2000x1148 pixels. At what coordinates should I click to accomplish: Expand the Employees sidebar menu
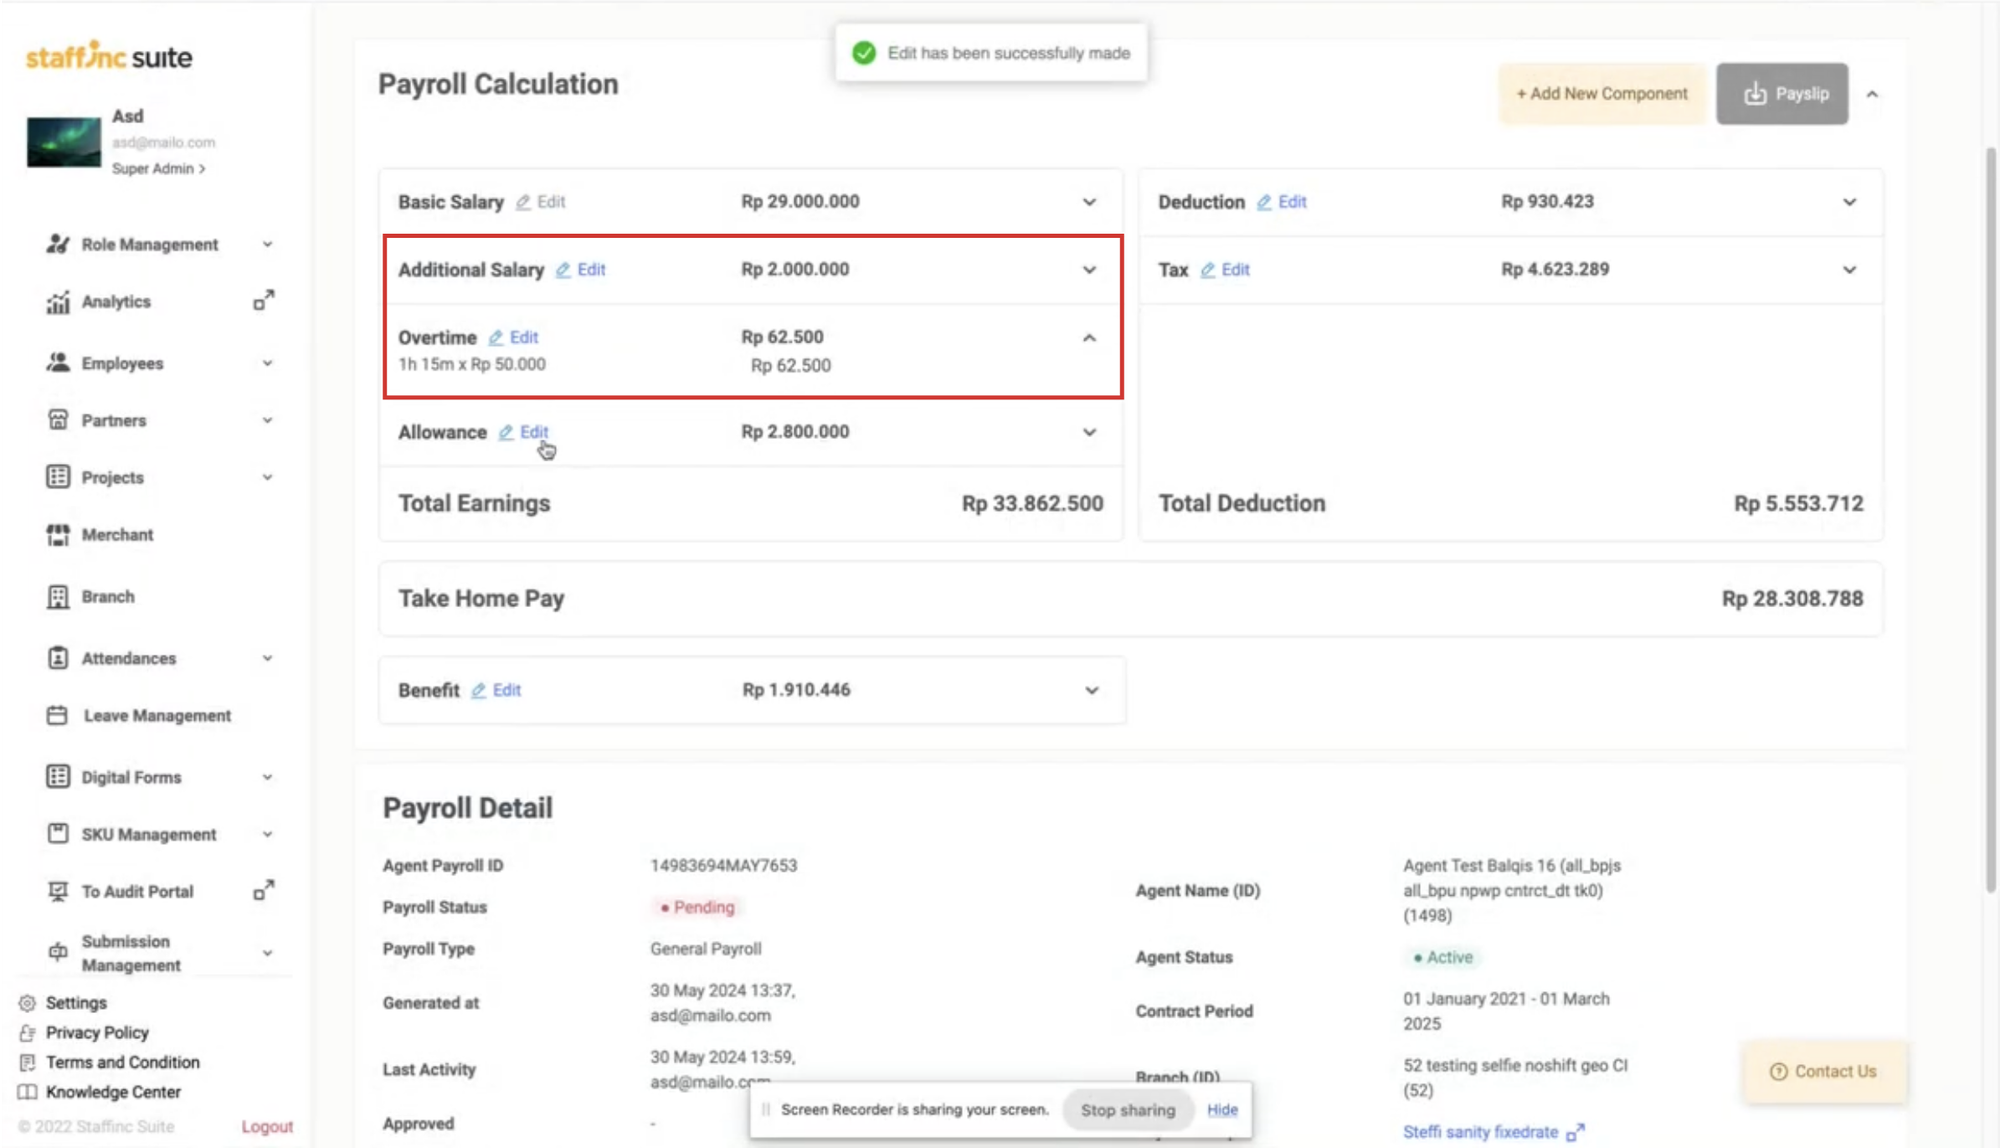(267, 363)
